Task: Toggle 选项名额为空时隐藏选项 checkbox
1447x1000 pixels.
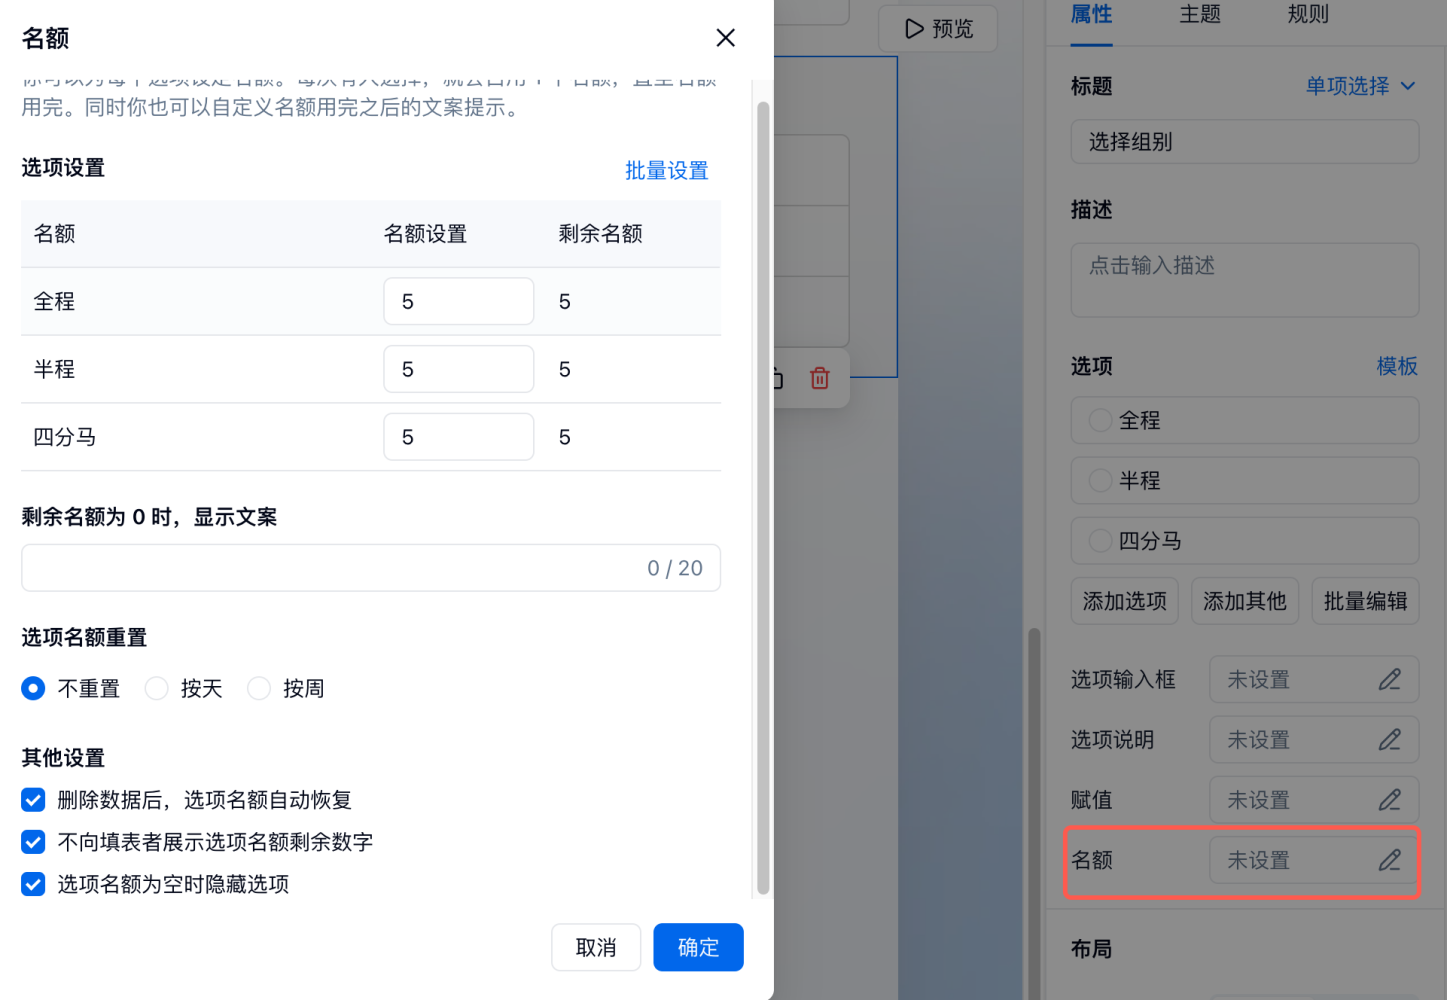Action: point(33,884)
